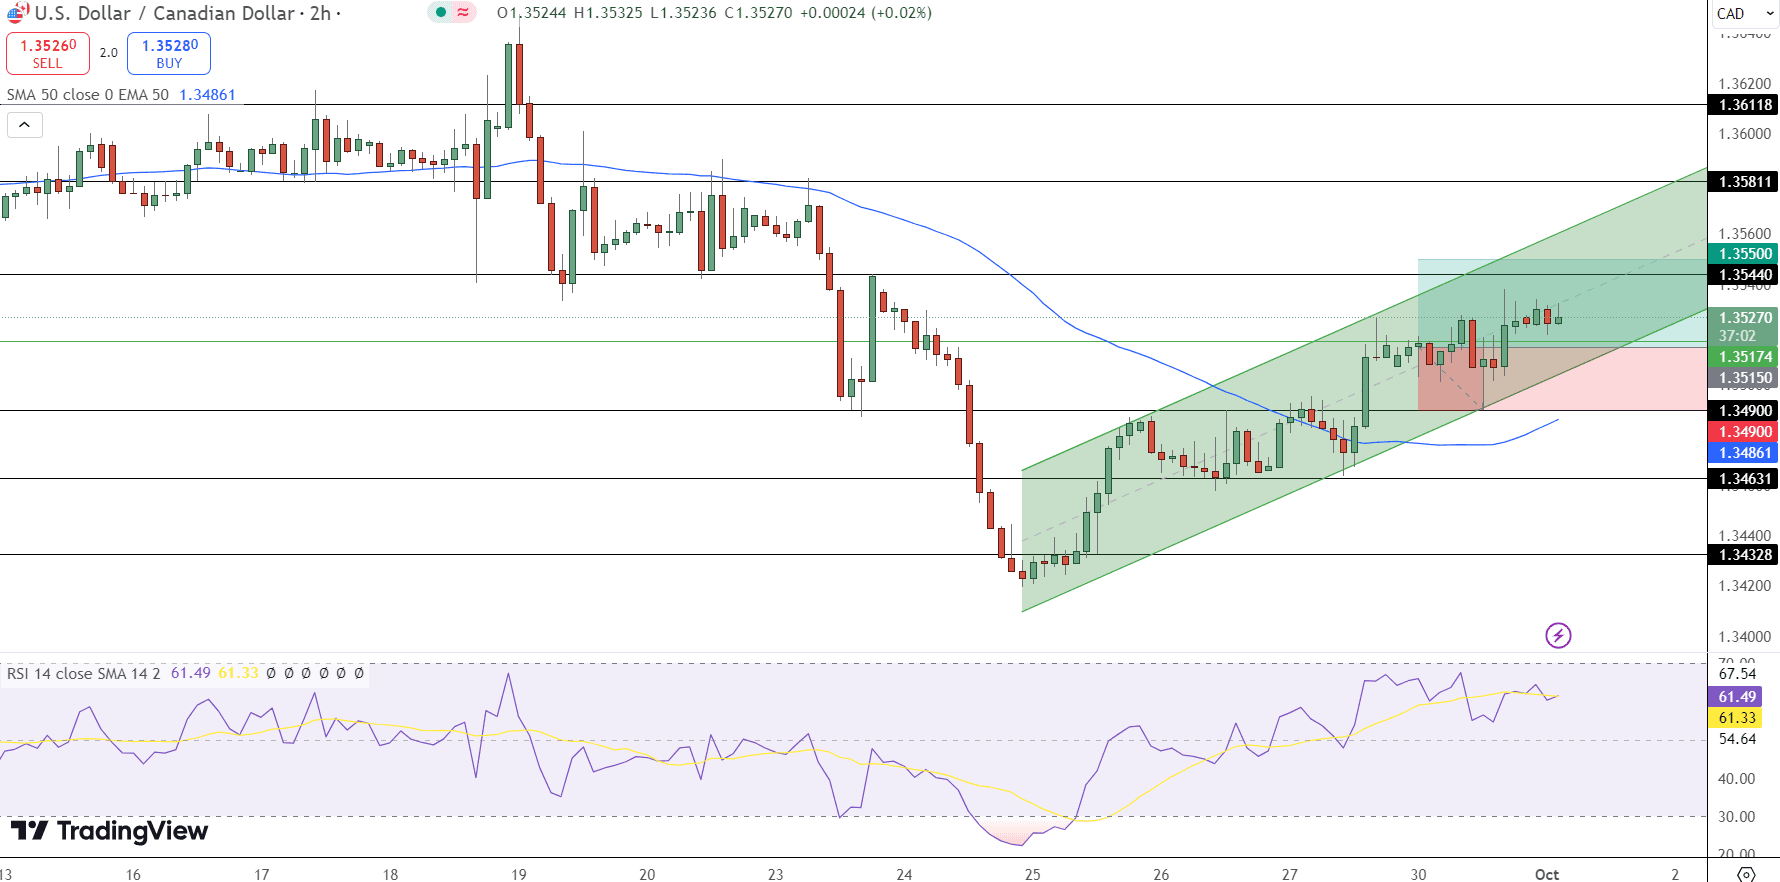
Task: Click the 1.34631 price level label
Action: (1743, 479)
